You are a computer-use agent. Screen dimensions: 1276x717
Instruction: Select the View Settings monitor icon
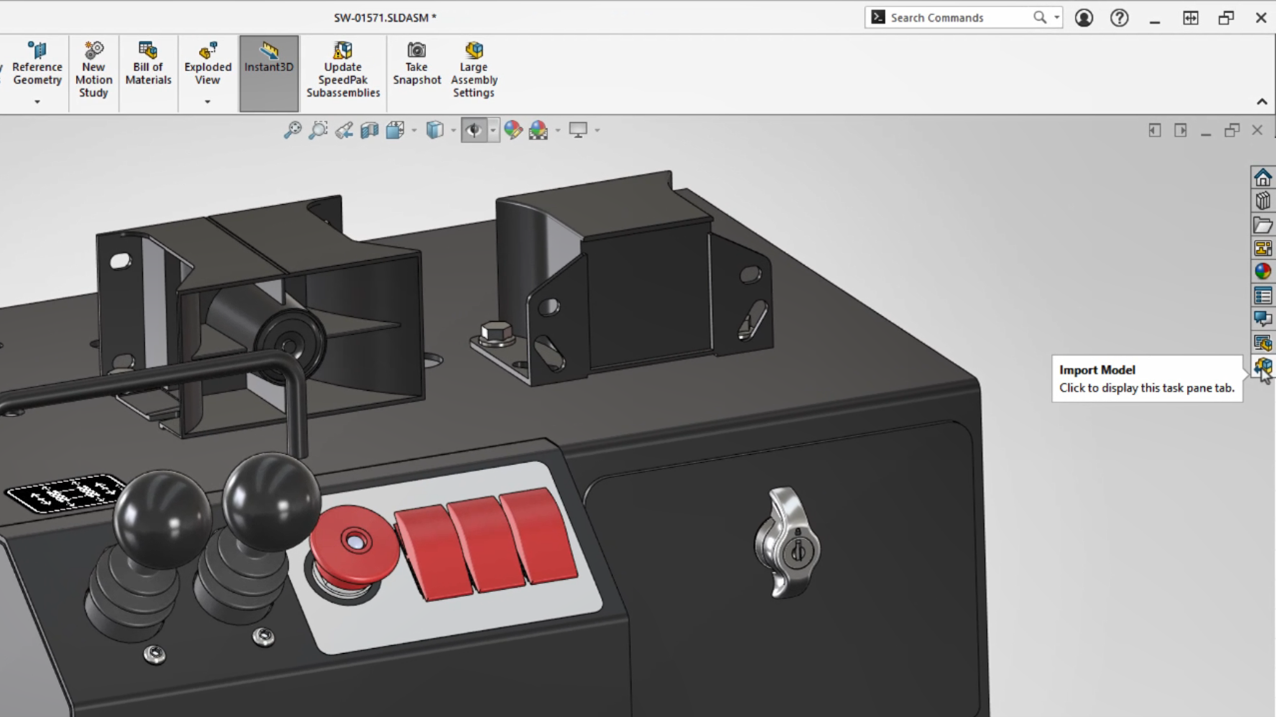click(x=578, y=129)
